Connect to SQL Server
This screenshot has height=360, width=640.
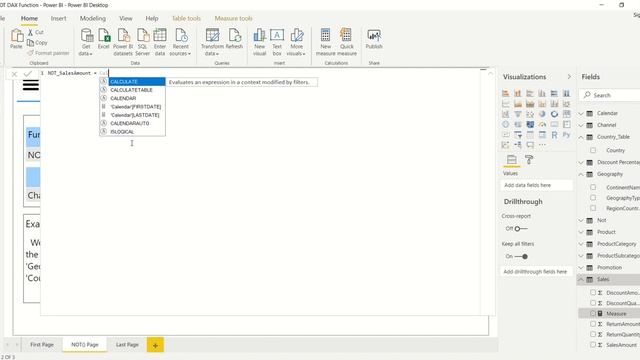[x=142, y=42]
